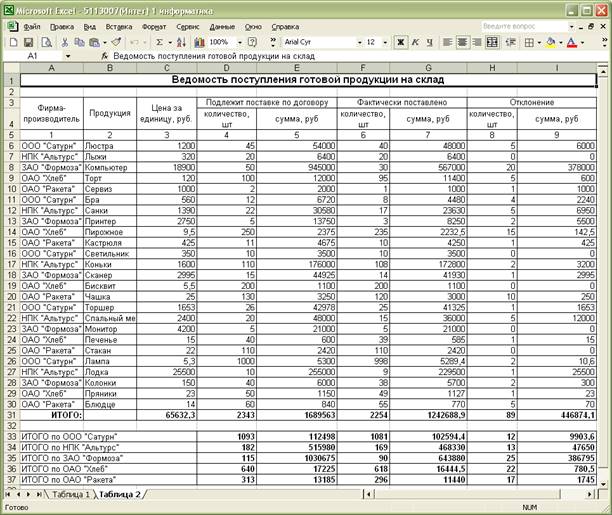
Task: Click the indent icon next to merge
Action: tap(511, 42)
